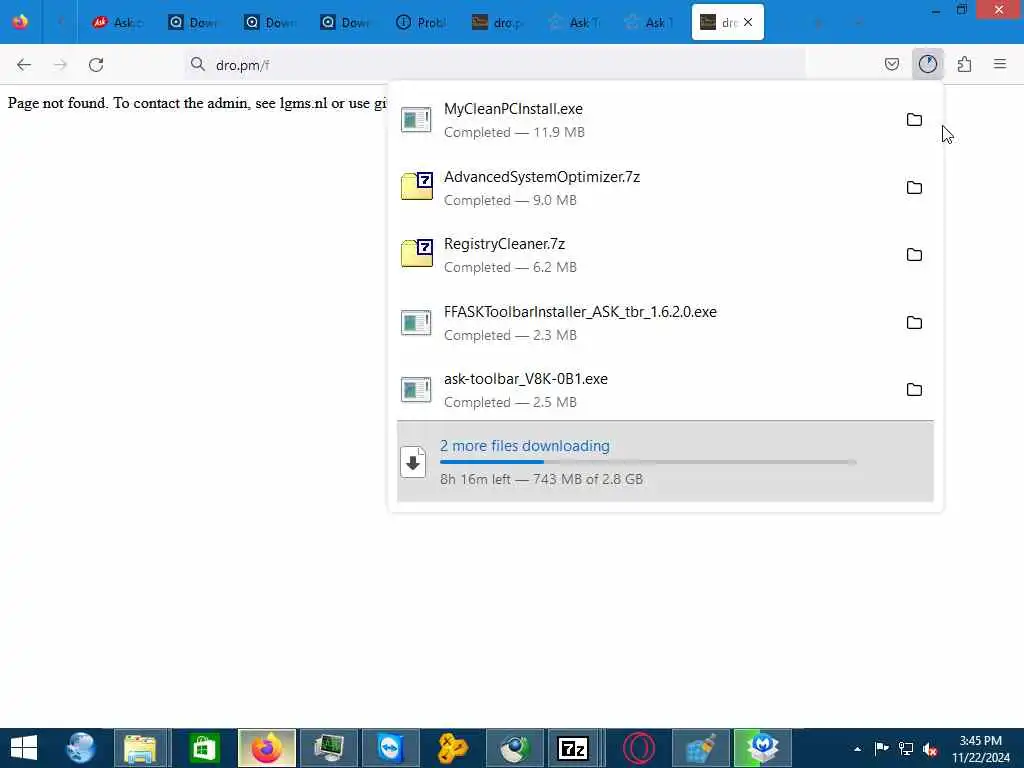The height and width of the screenshot is (768, 1024).
Task: Open folder icon beside RegistryCleaner.7z
Action: pyautogui.click(x=914, y=255)
